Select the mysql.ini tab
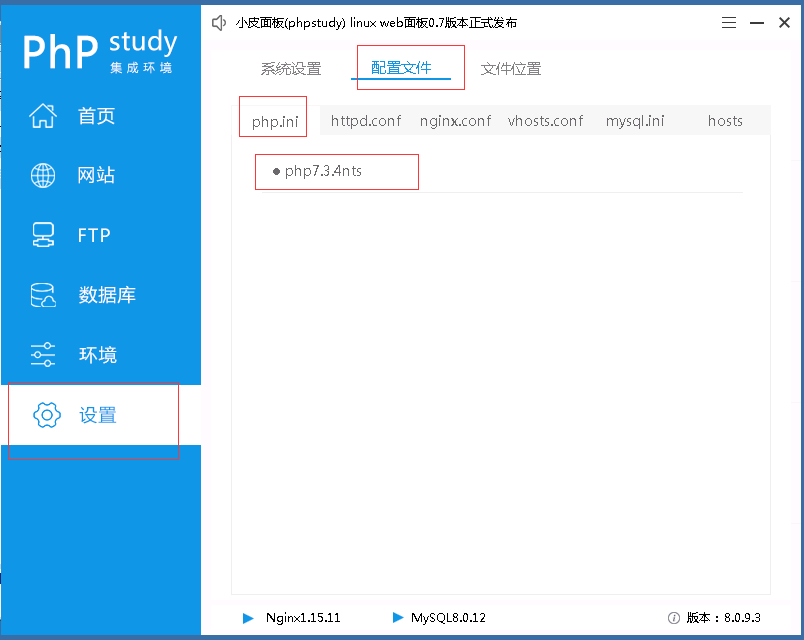This screenshot has width=804, height=640. pos(635,121)
